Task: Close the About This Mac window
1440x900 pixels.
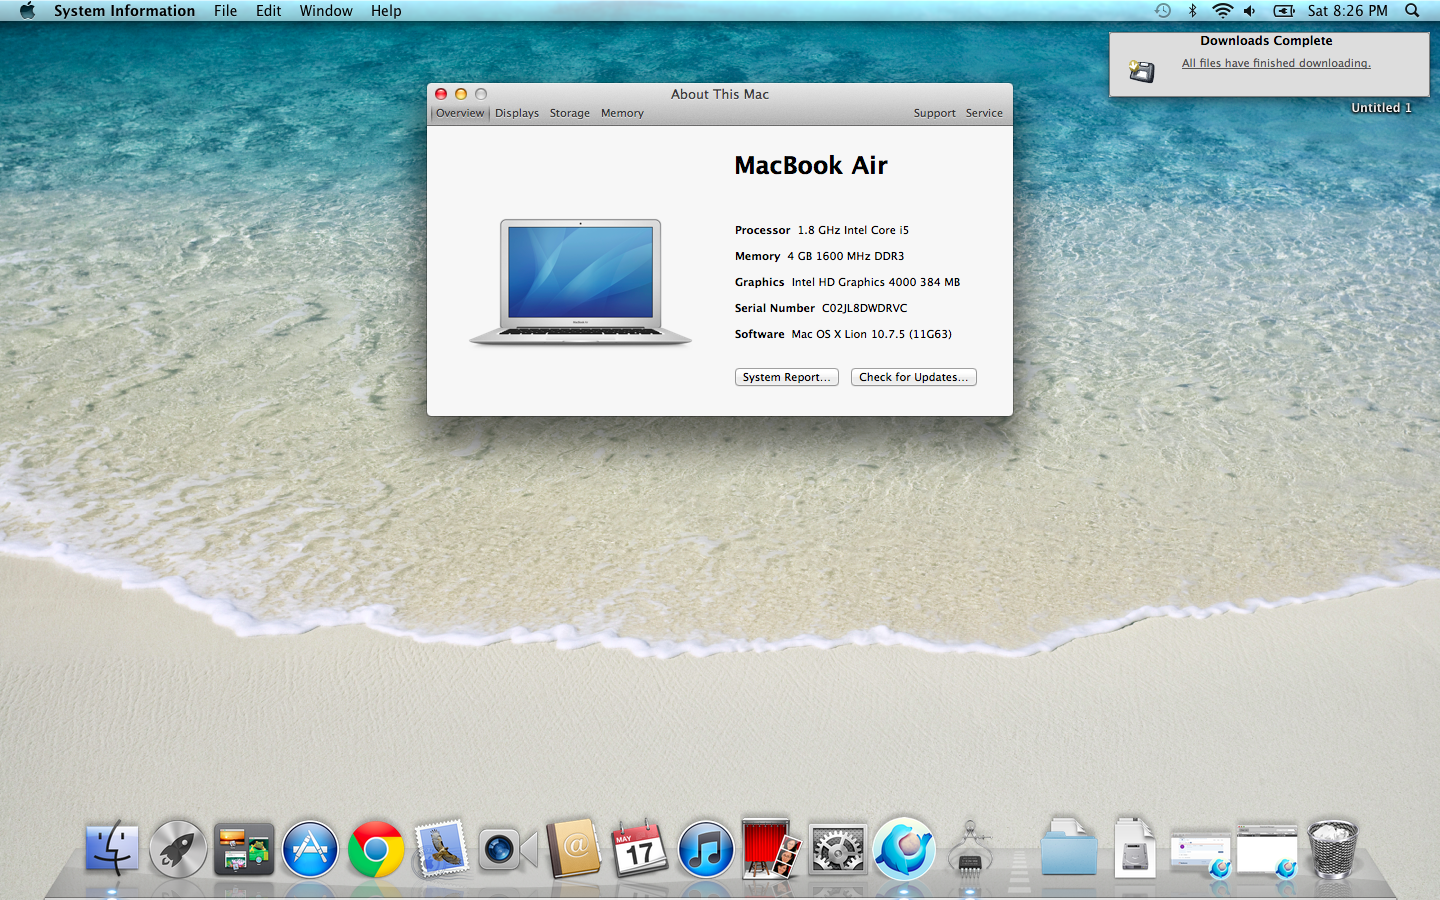Action: point(441,94)
